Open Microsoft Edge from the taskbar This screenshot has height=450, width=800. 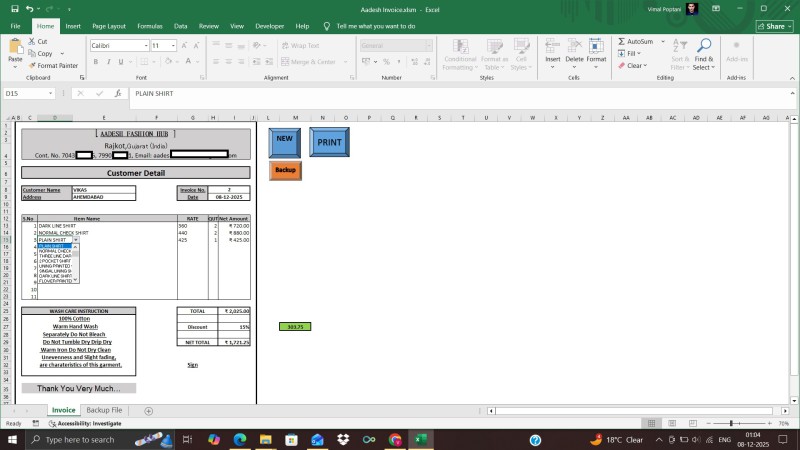pos(240,439)
